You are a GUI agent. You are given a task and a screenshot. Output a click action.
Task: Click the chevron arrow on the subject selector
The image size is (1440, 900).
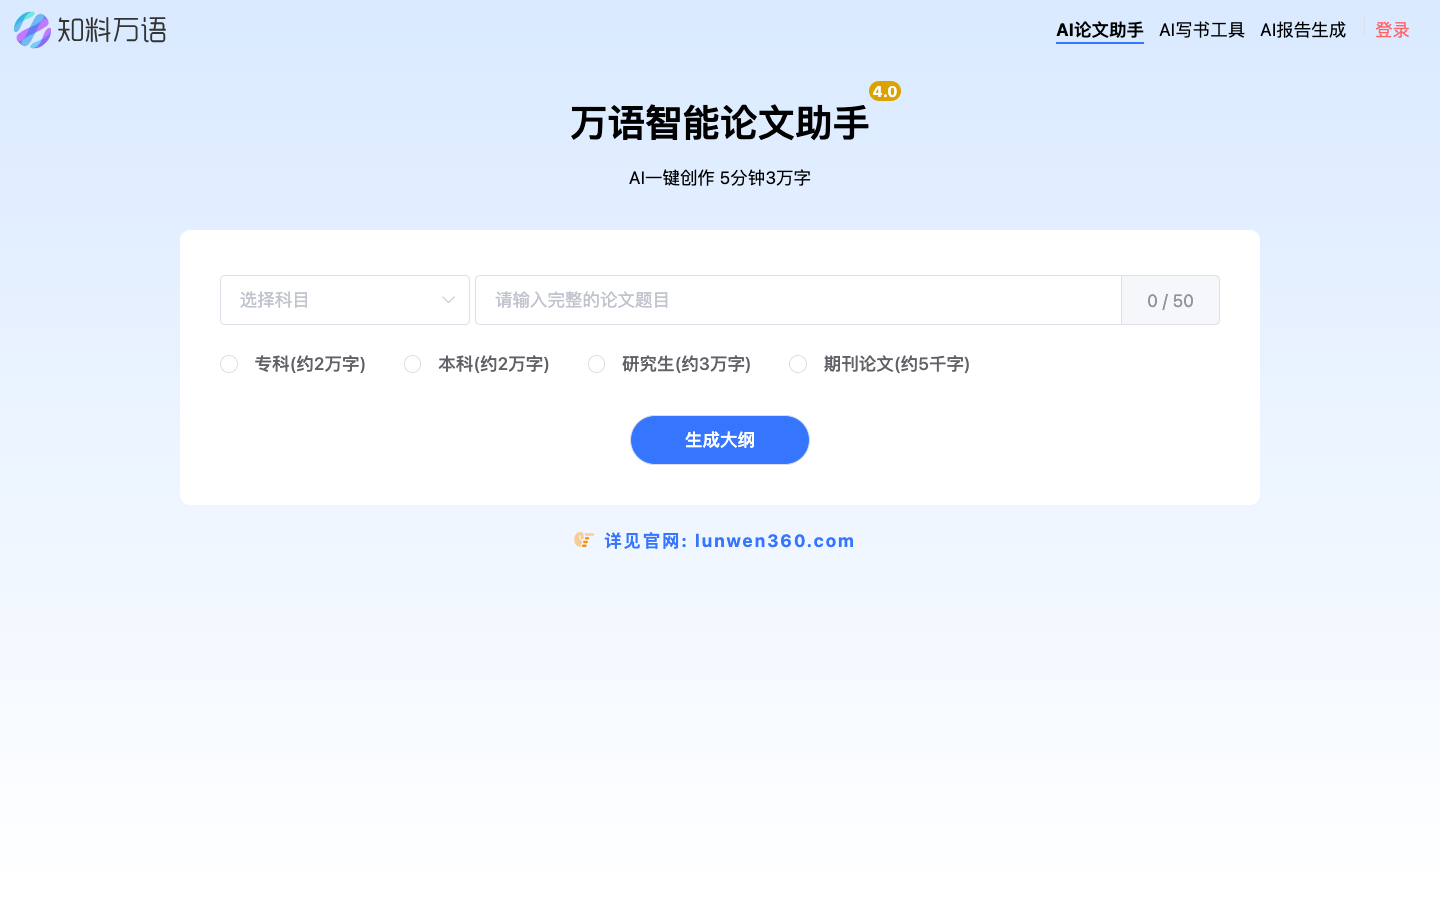(447, 300)
